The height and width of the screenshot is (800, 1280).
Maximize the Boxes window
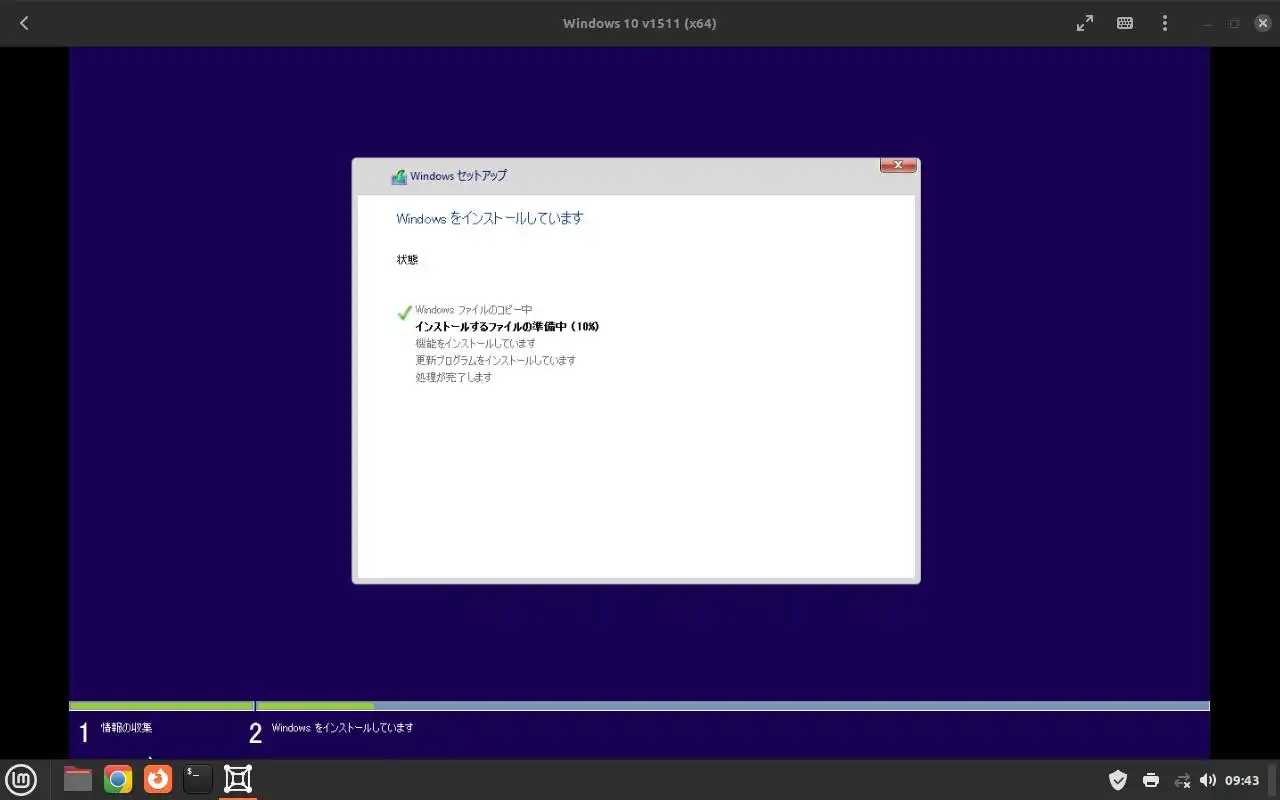click(1234, 23)
